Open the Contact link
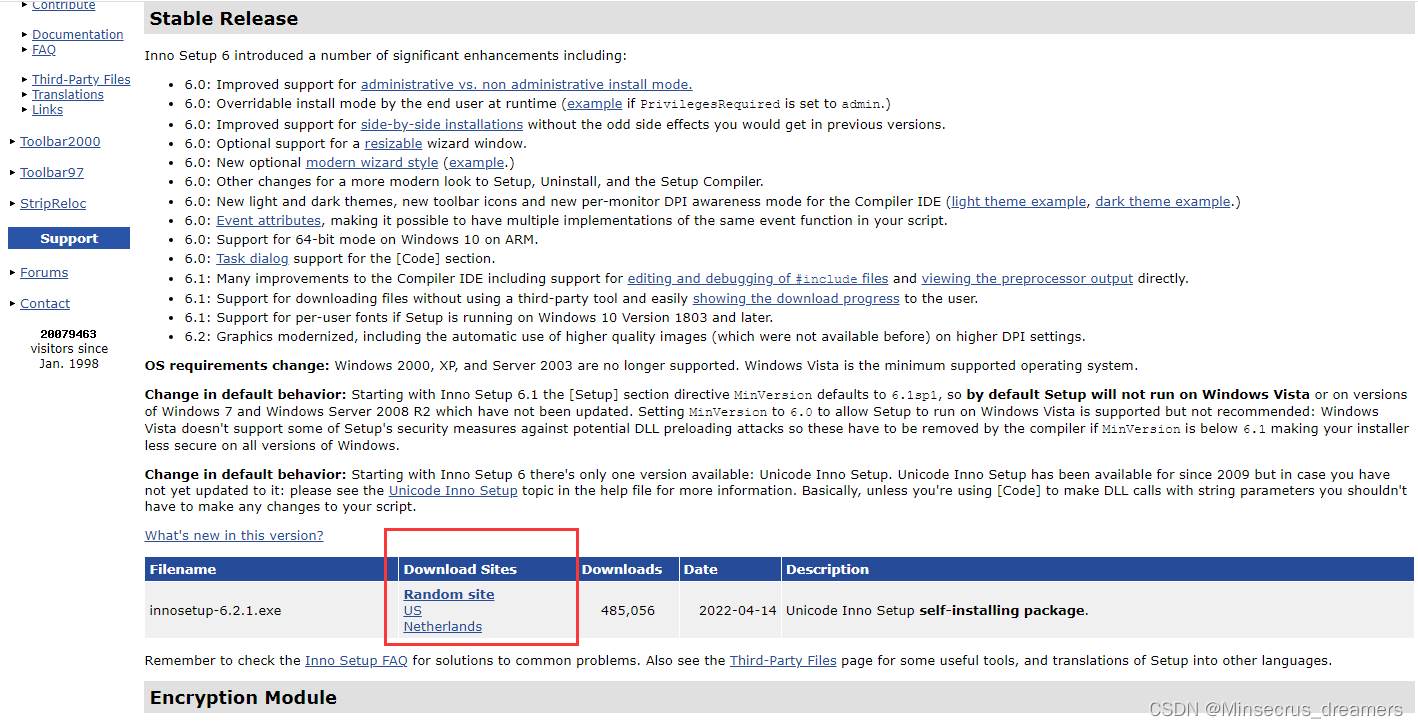Image resolution: width=1418 pixels, height=728 pixels. [x=45, y=303]
